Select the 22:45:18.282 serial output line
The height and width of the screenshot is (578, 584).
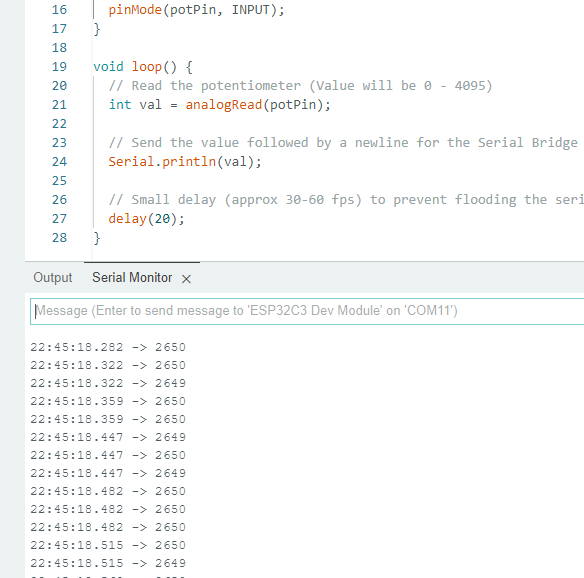(x=108, y=347)
